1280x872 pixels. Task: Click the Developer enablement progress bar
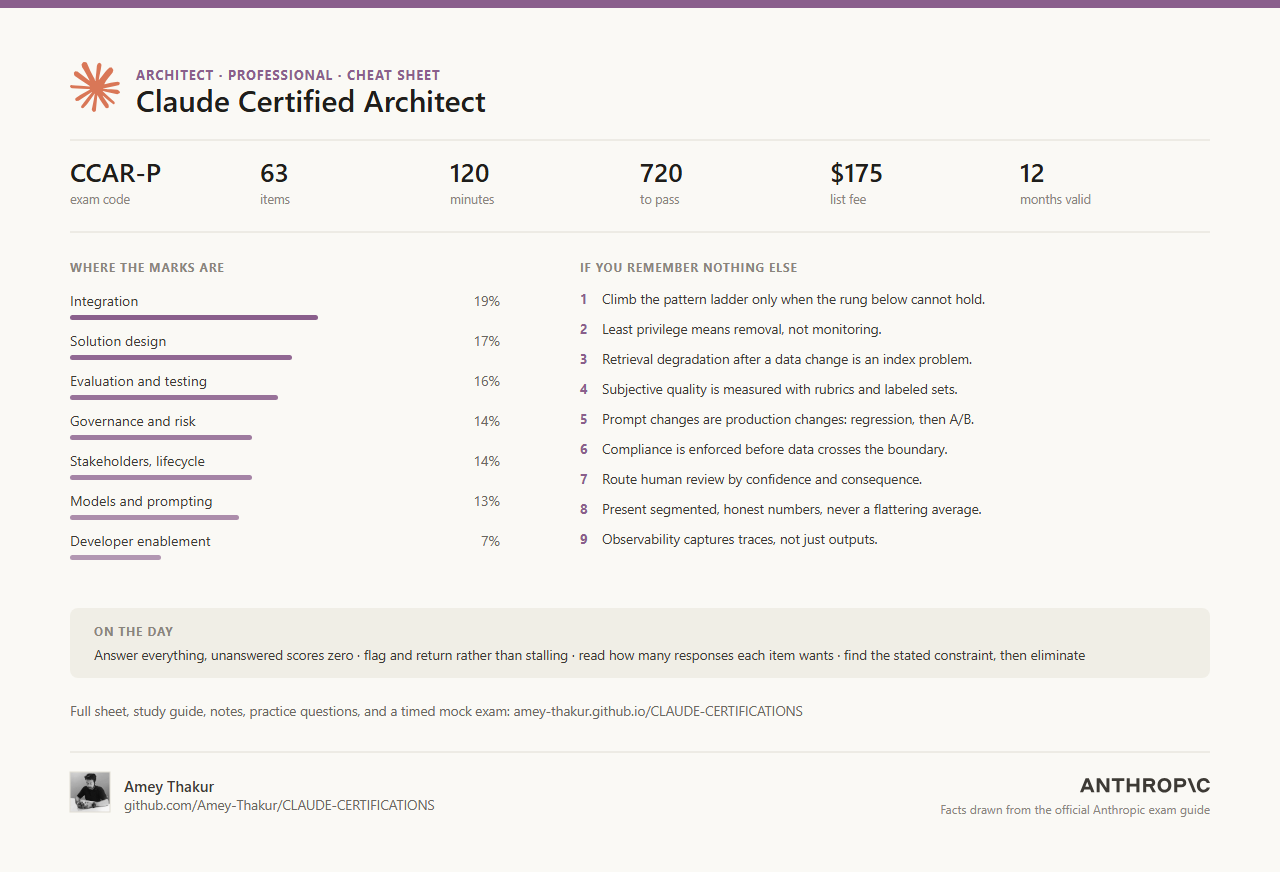pyautogui.click(x=115, y=557)
